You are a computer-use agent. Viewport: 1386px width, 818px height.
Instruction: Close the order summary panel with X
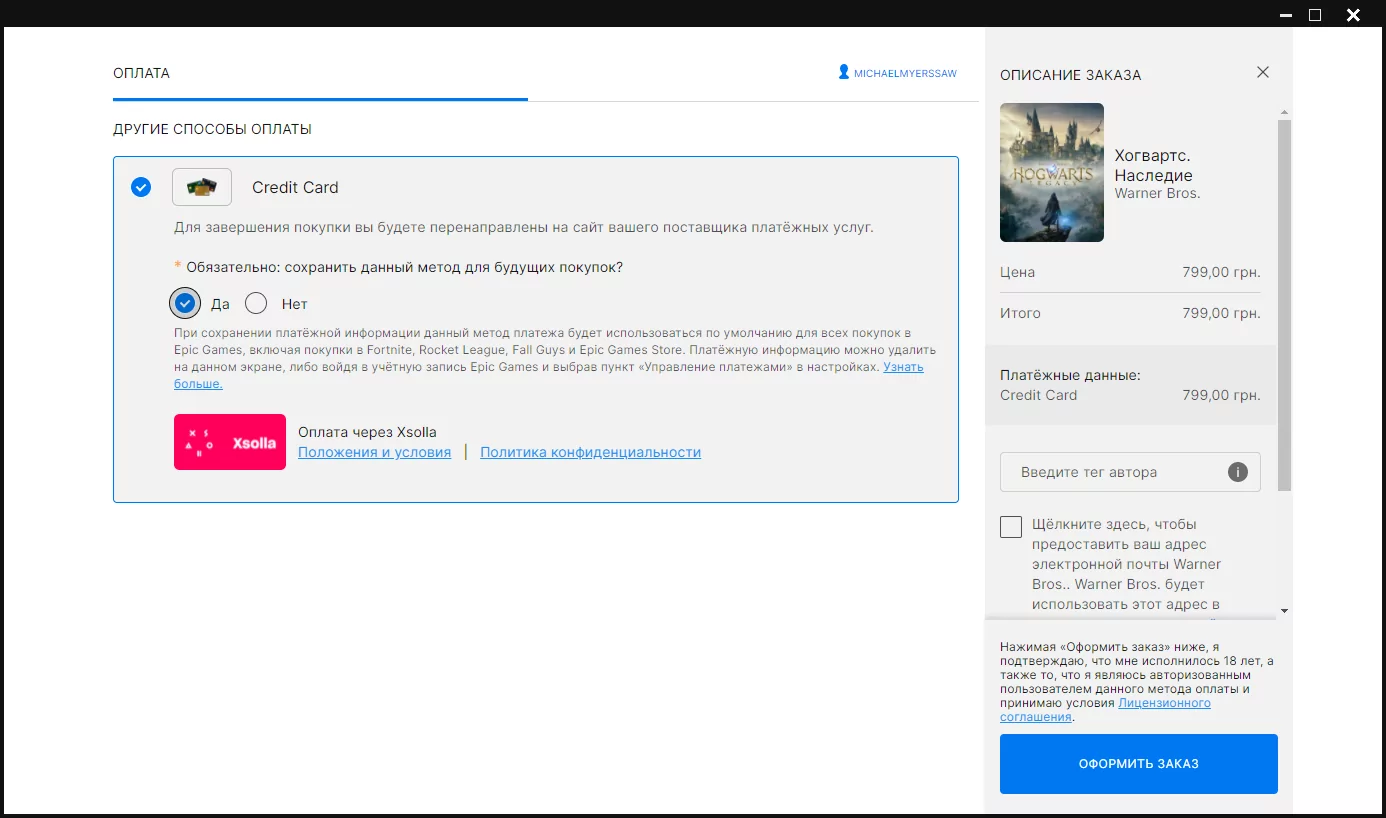[1263, 72]
